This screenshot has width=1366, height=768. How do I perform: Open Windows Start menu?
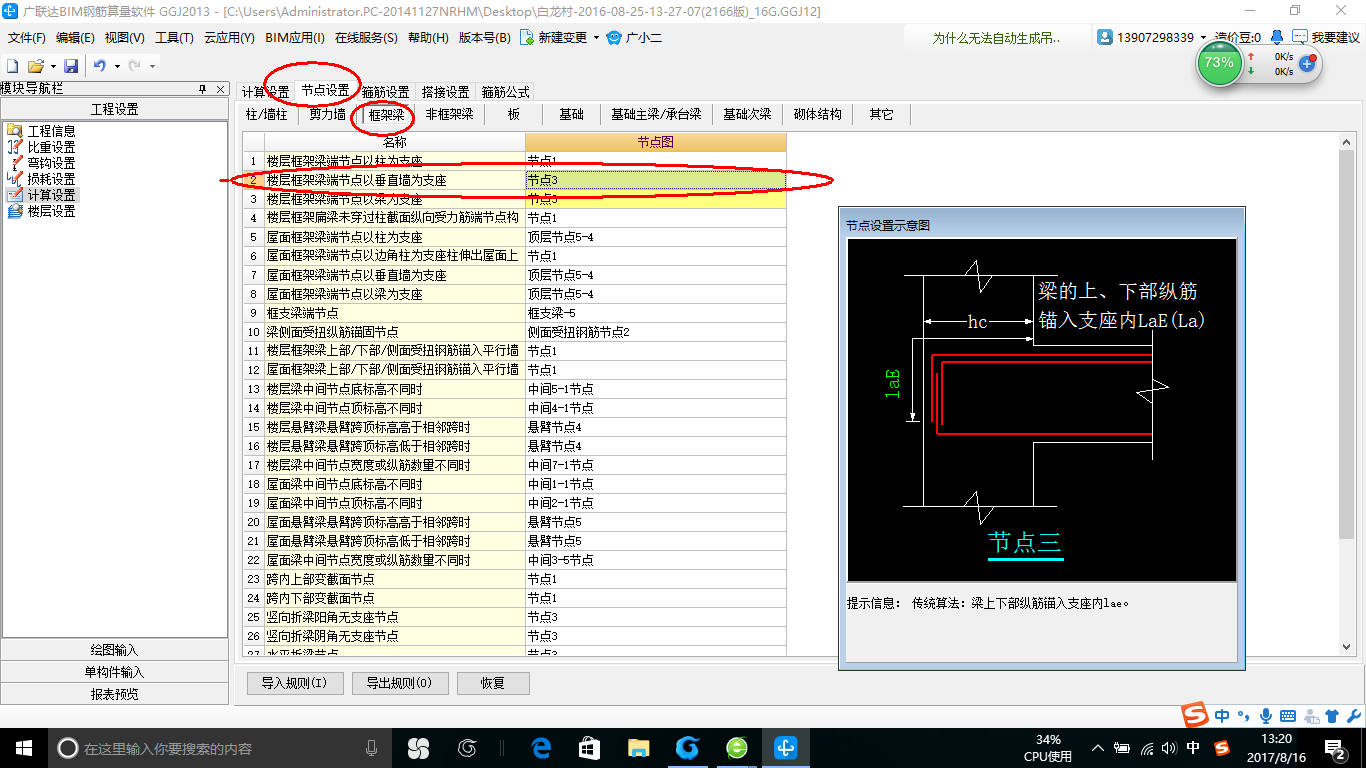[24, 747]
